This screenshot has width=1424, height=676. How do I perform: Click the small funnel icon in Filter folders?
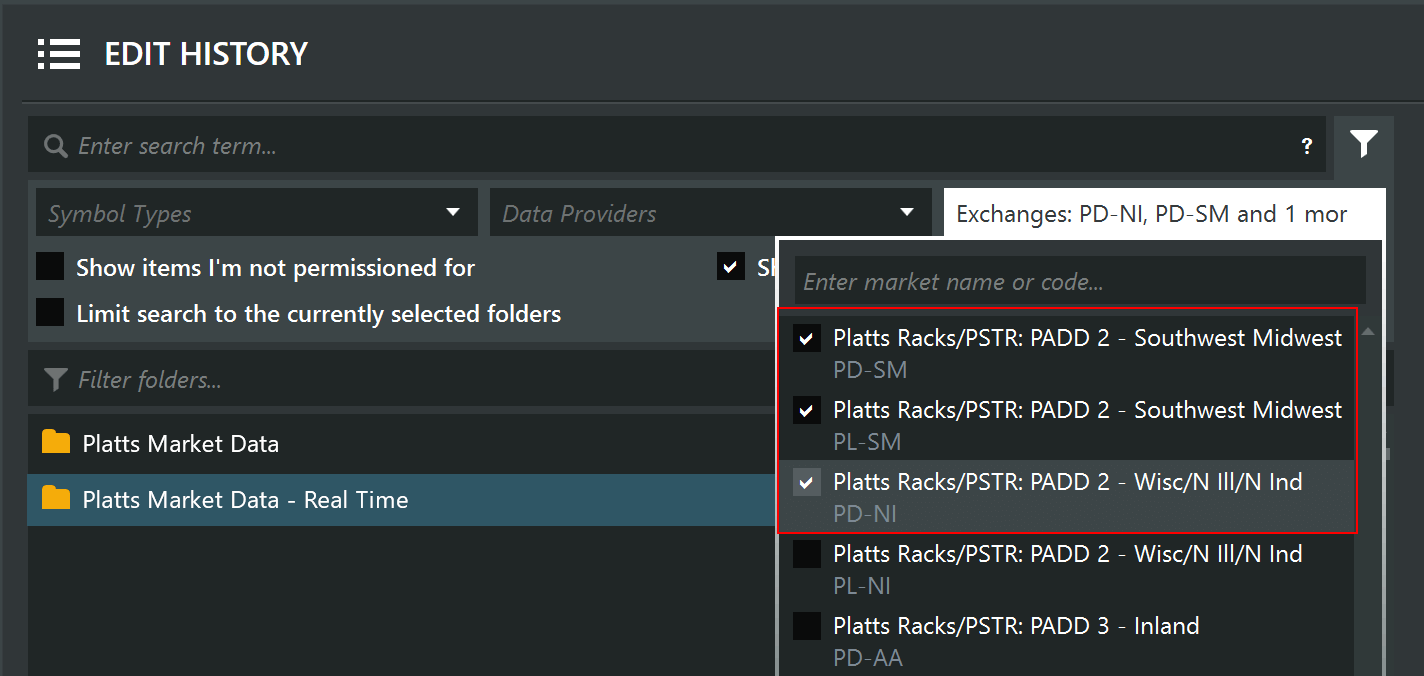coord(56,380)
